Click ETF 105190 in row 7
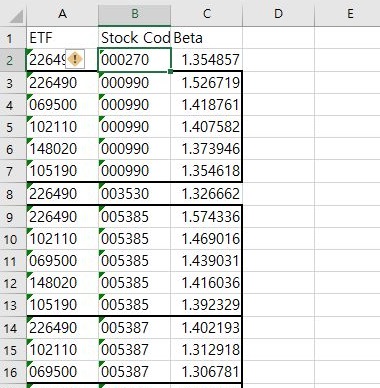Screen dimensions: 380x388 (x=62, y=171)
